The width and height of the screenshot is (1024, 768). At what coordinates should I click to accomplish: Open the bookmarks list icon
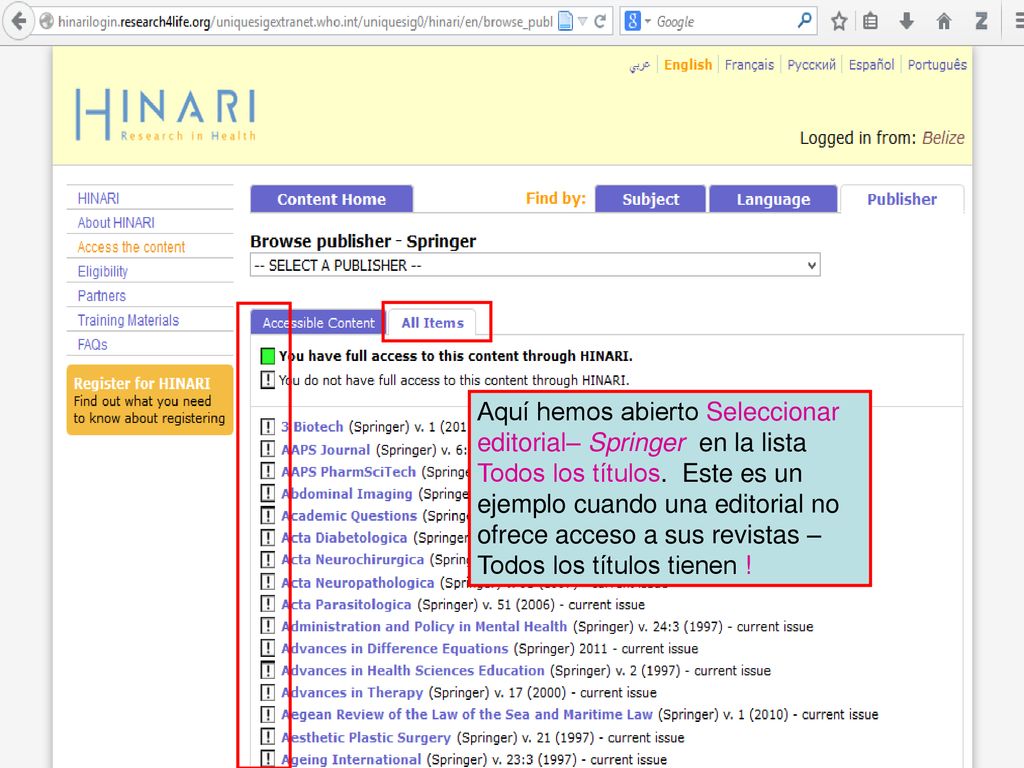click(870, 22)
